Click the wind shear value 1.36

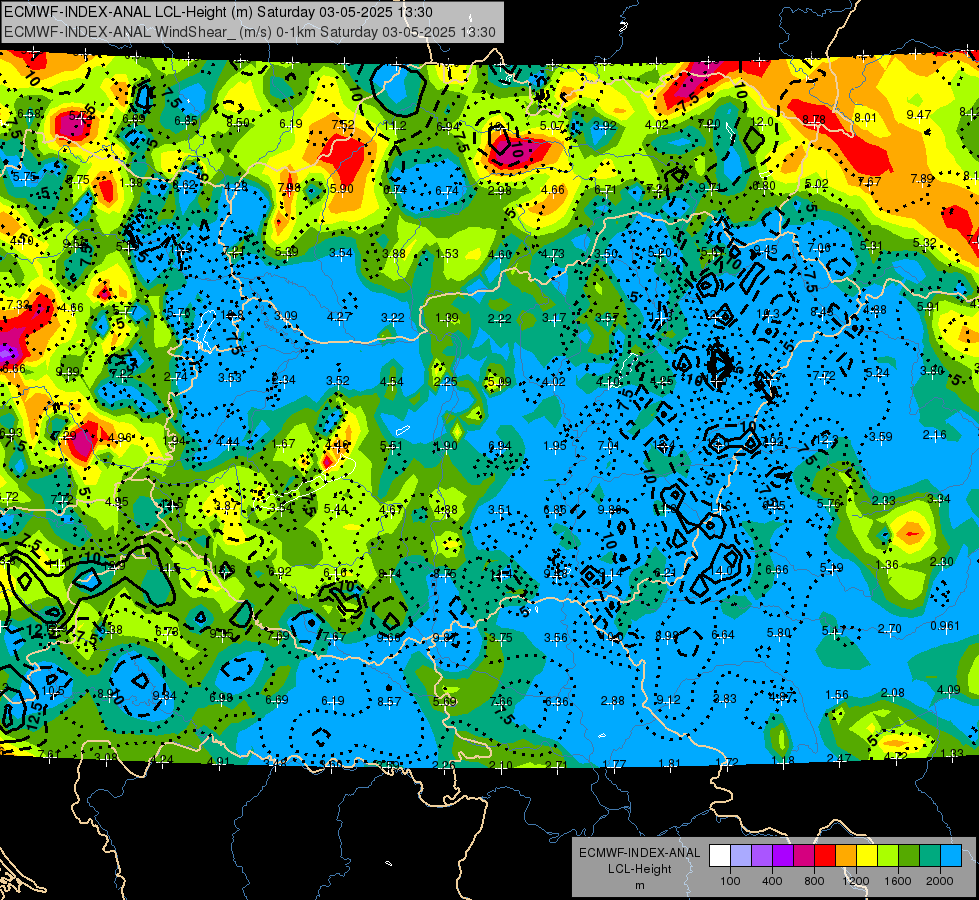pyautogui.click(x=887, y=565)
